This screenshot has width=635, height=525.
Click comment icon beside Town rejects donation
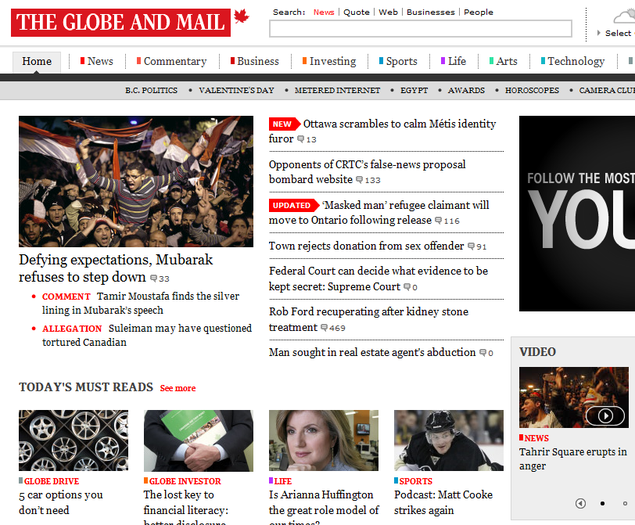click(471, 246)
